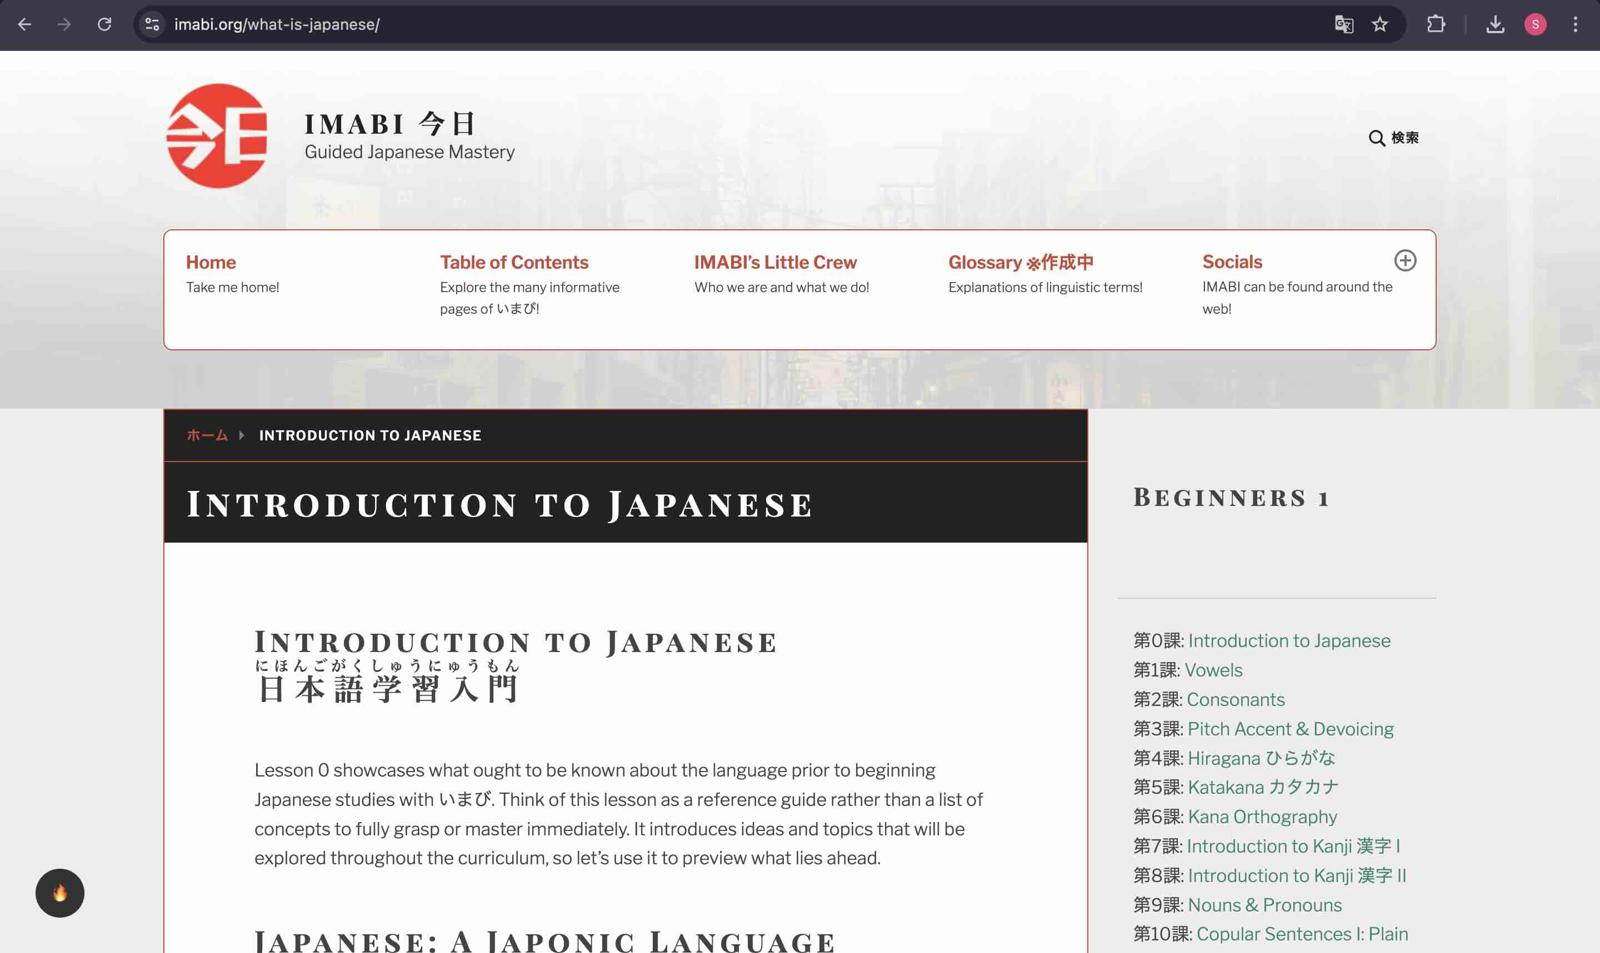Open site information in the address bar
1600x953 pixels.
151,24
